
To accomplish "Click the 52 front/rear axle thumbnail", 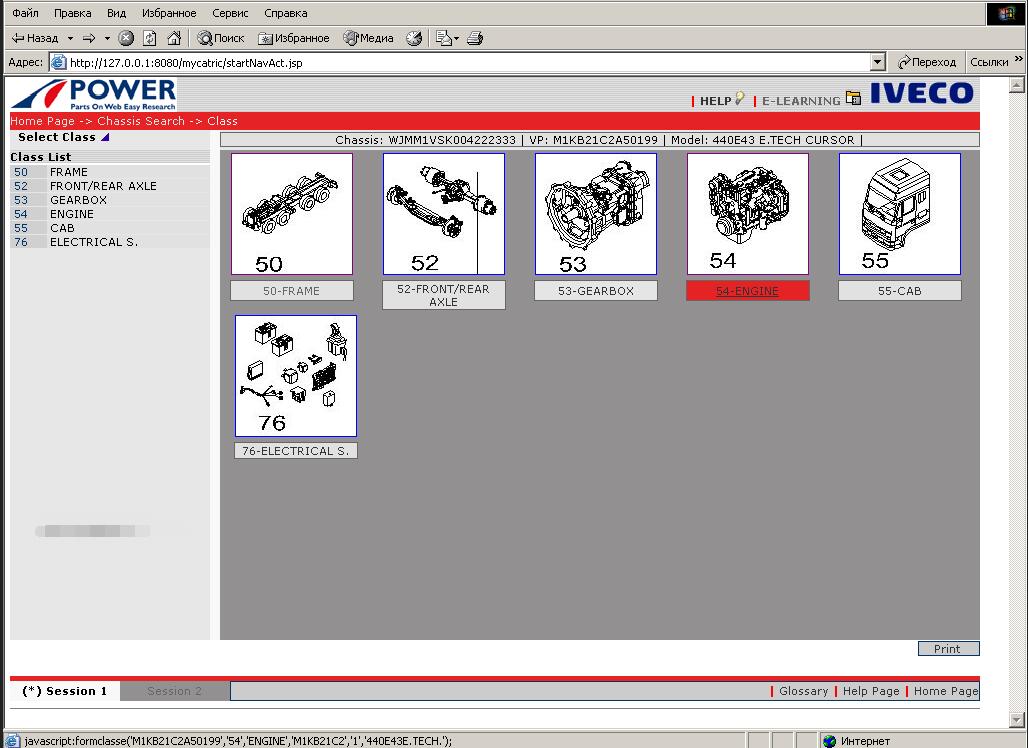I will pos(444,214).
